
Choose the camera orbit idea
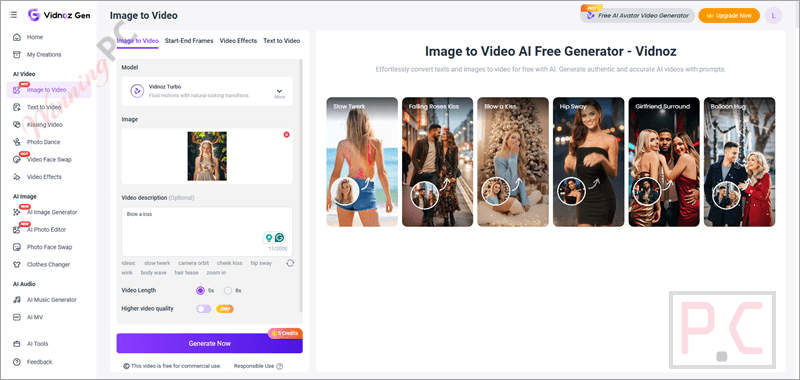click(193, 263)
